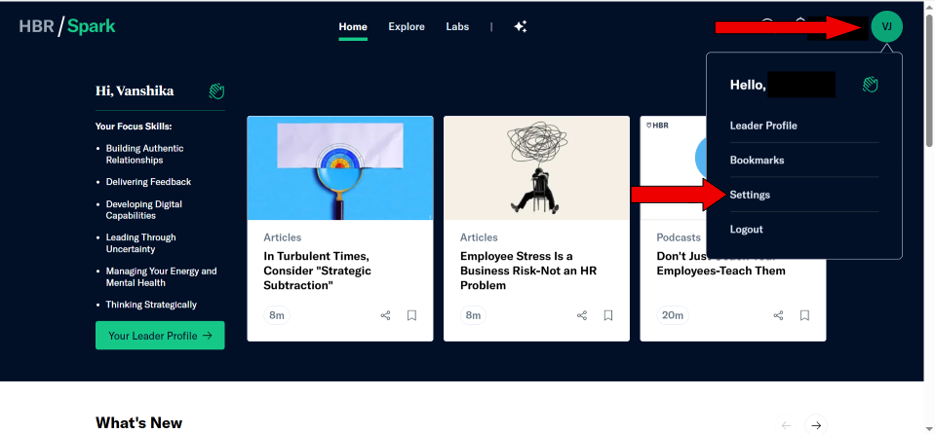
Task: Collapse the VJ profile avatar menu
Action: (886, 27)
